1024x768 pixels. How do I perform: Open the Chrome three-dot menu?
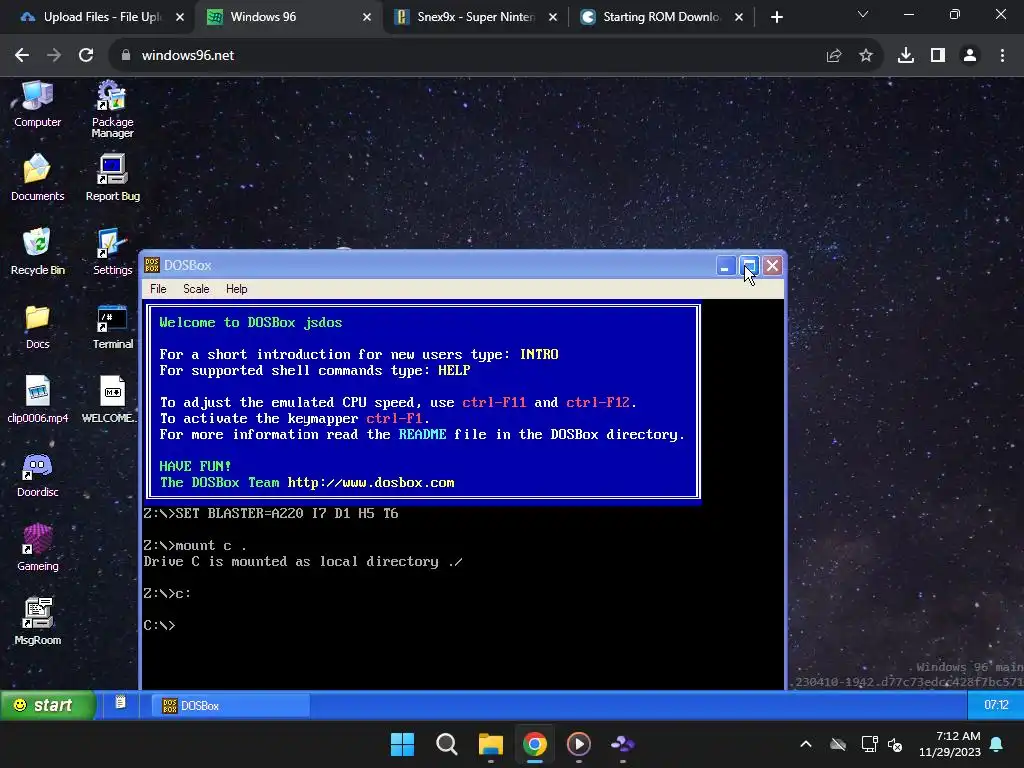[x=1002, y=56]
